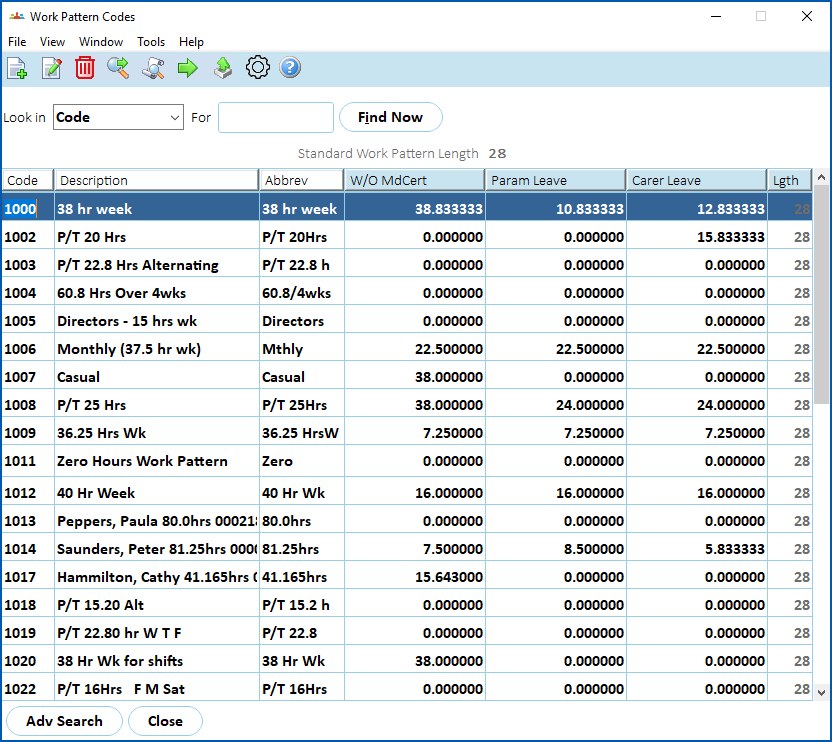The height and width of the screenshot is (742, 832).
Task: Open the Tools menu
Action: pyautogui.click(x=151, y=42)
